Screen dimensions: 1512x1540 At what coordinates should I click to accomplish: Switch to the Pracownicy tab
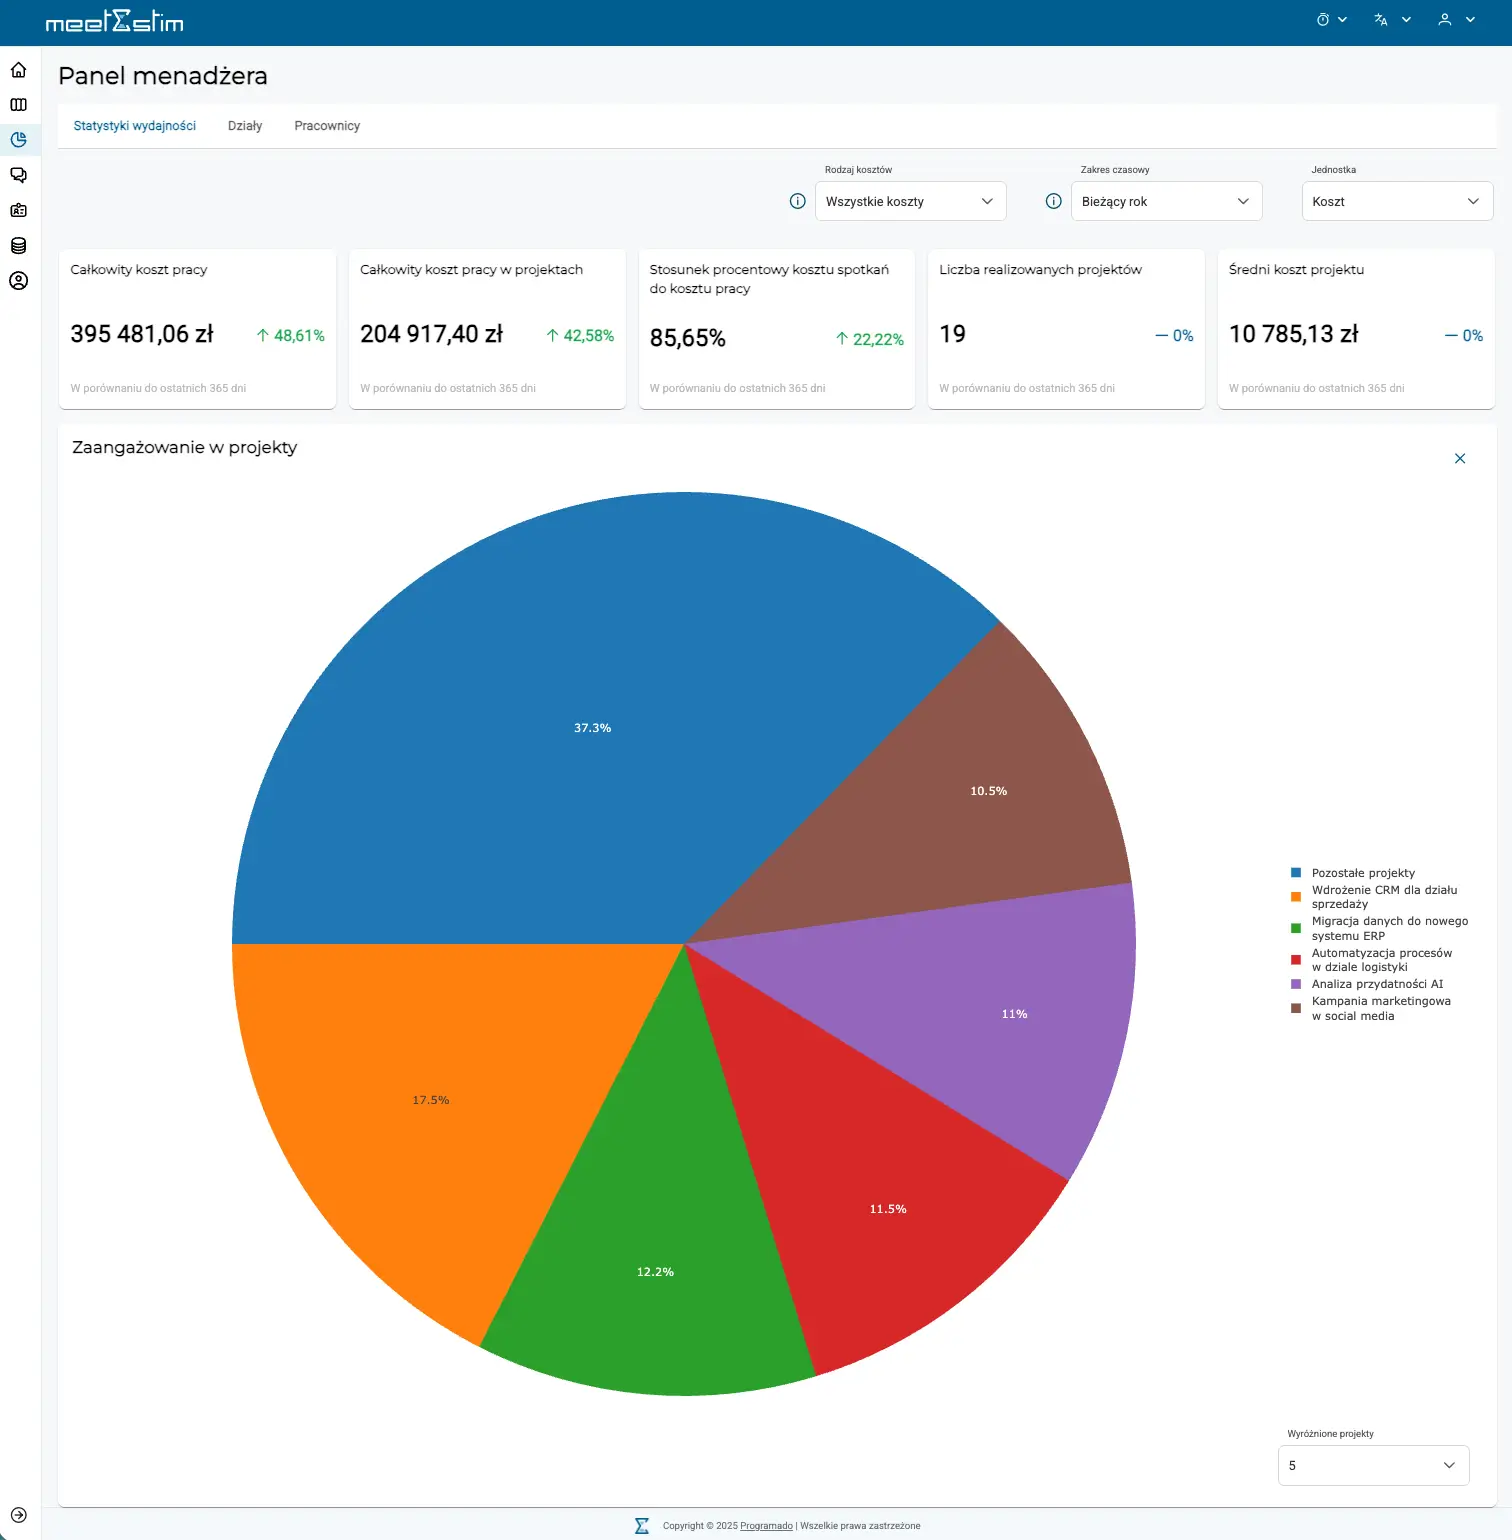click(x=327, y=126)
